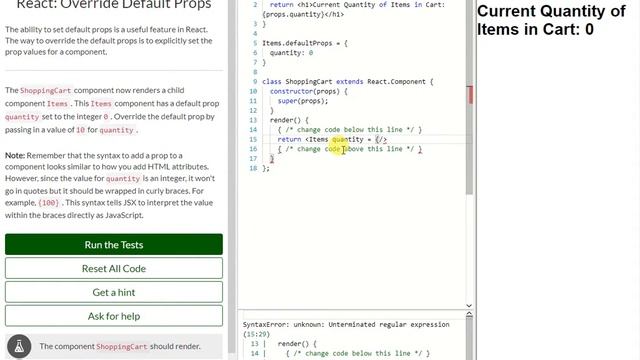
Task: Click line number 18 in the gutter
Action: [x=253, y=168]
